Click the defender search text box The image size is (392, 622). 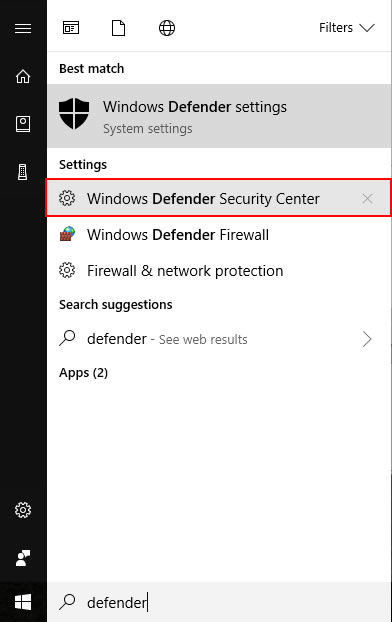[x=219, y=602]
